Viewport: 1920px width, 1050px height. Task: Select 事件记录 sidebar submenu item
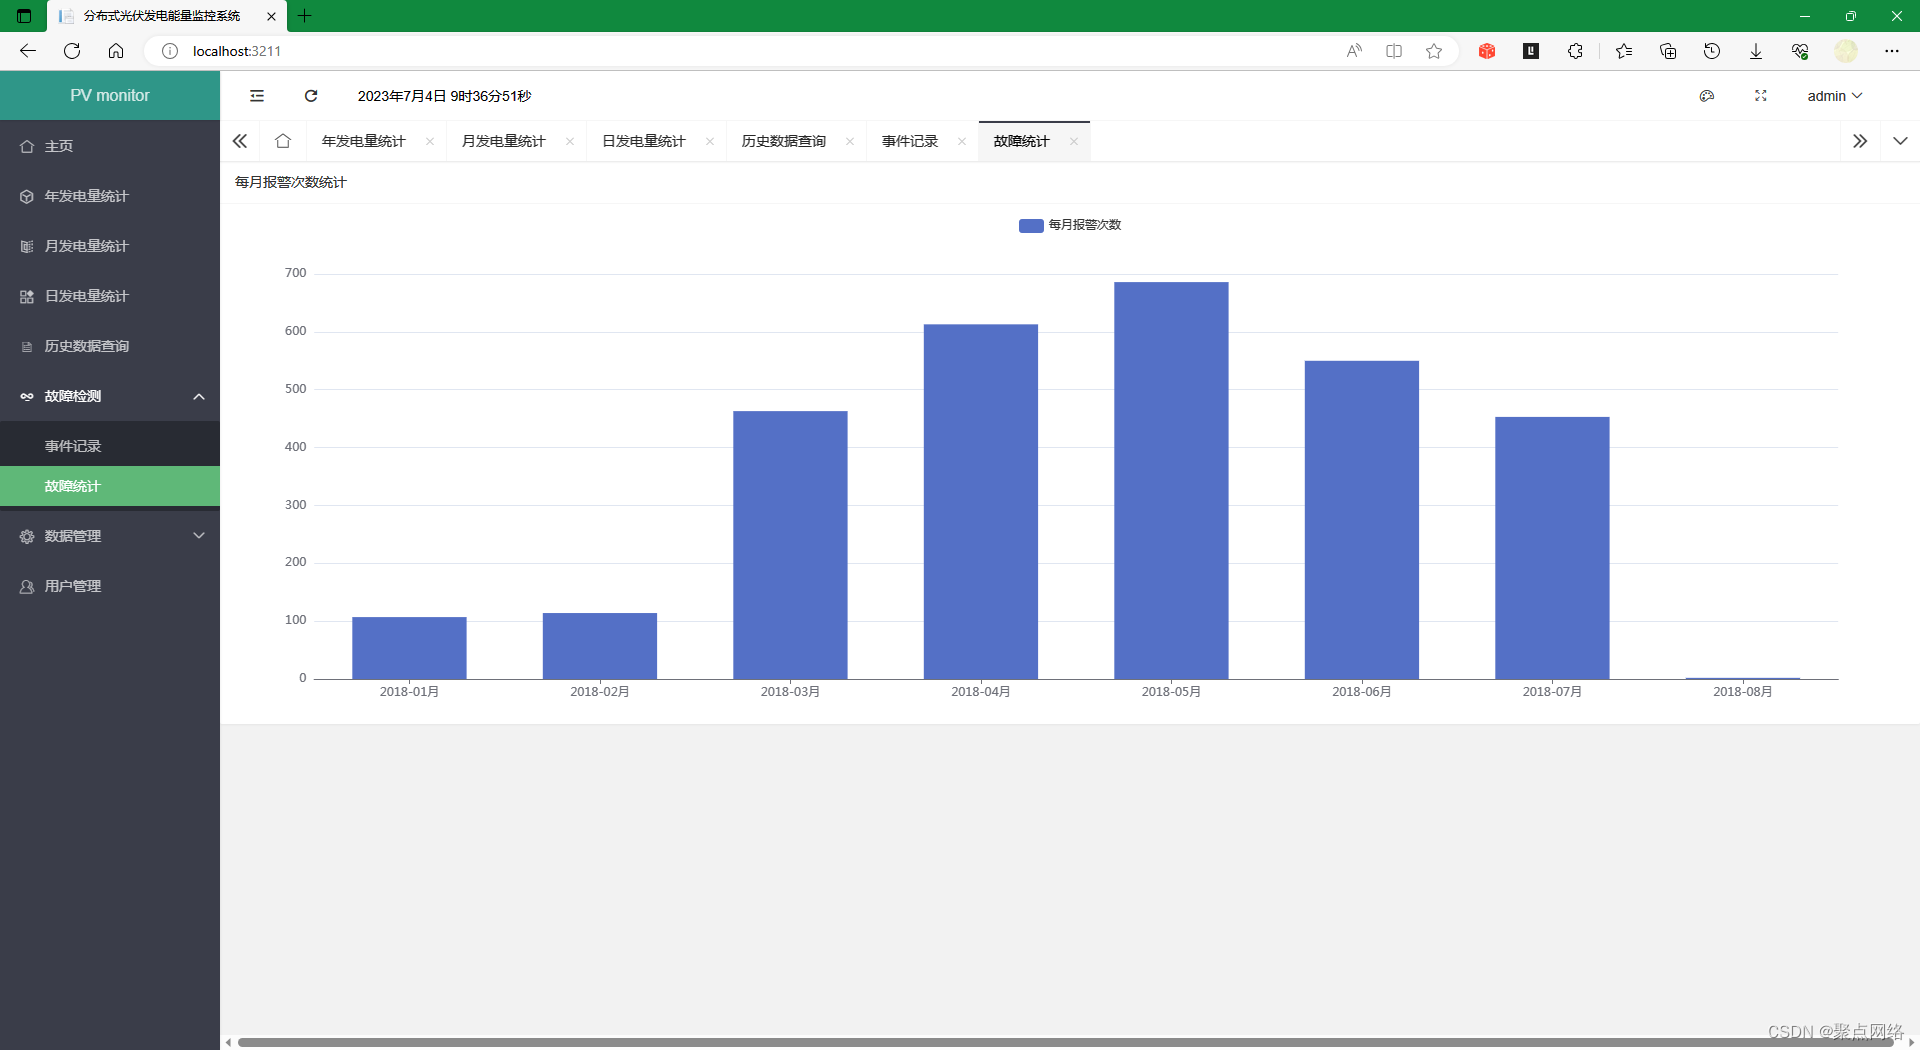110,446
